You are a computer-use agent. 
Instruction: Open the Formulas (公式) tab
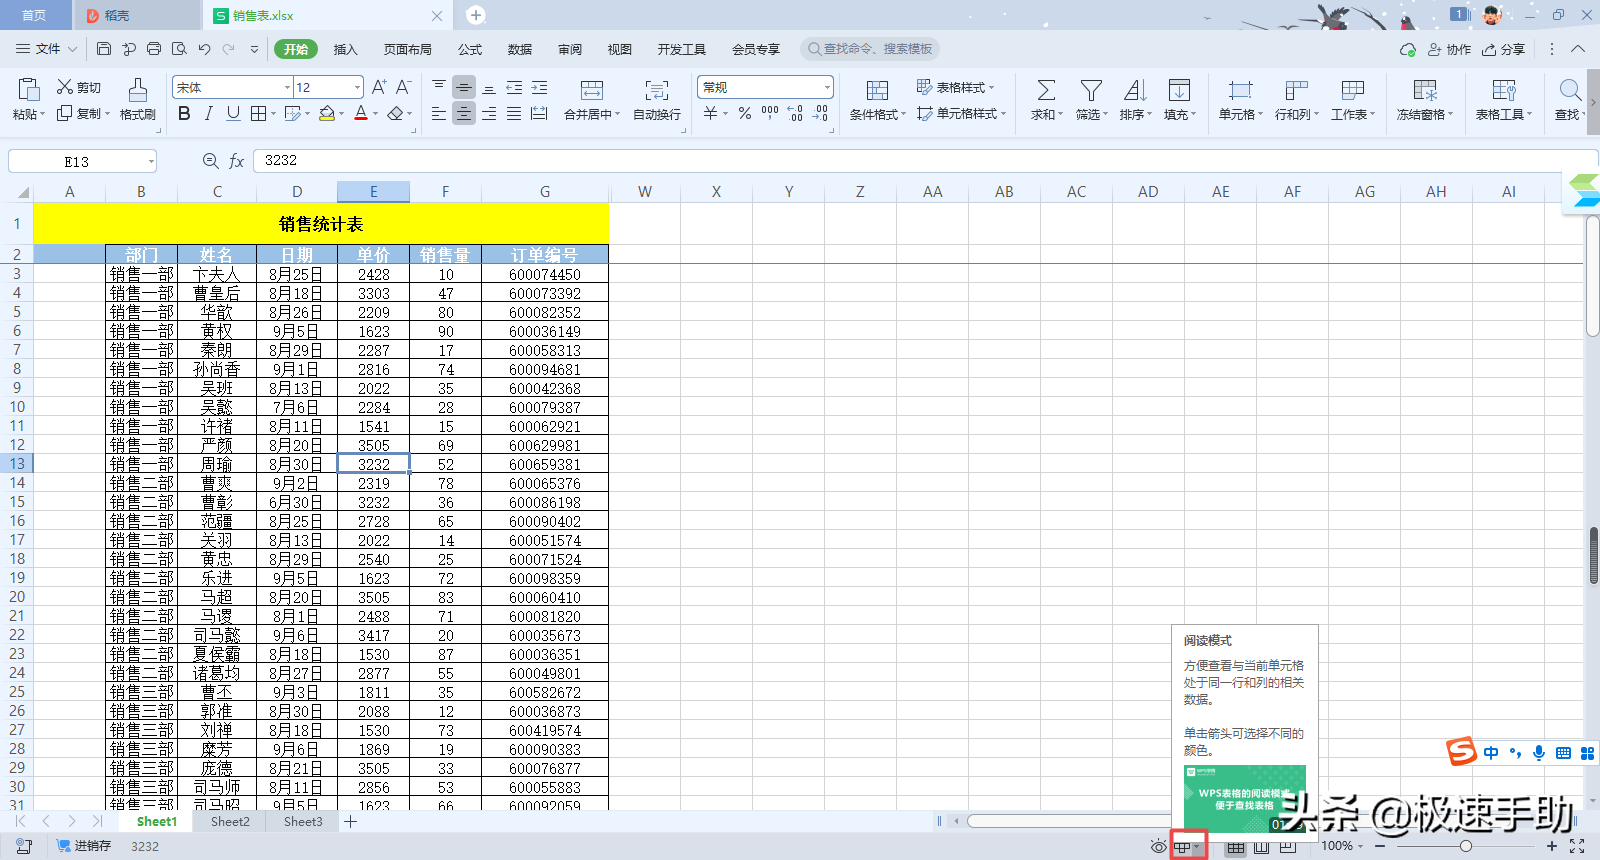pyautogui.click(x=470, y=49)
